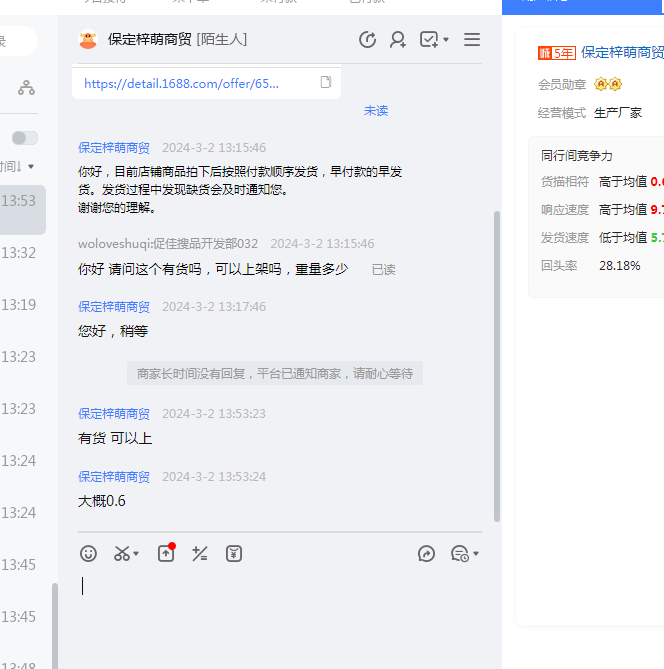
Task: Click the 保定梓萌商贸 shop name link on right
Action: [x=622, y=52]
